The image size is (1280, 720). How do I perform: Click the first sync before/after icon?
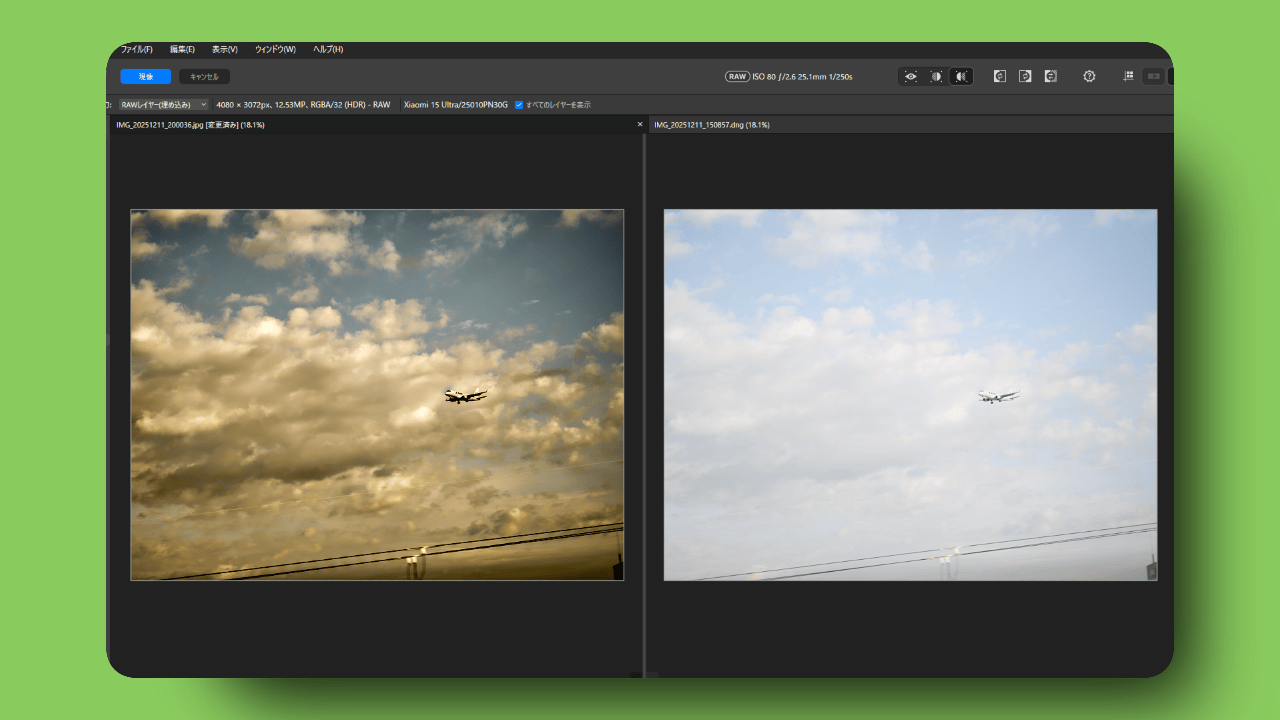[x=999, y=76]
